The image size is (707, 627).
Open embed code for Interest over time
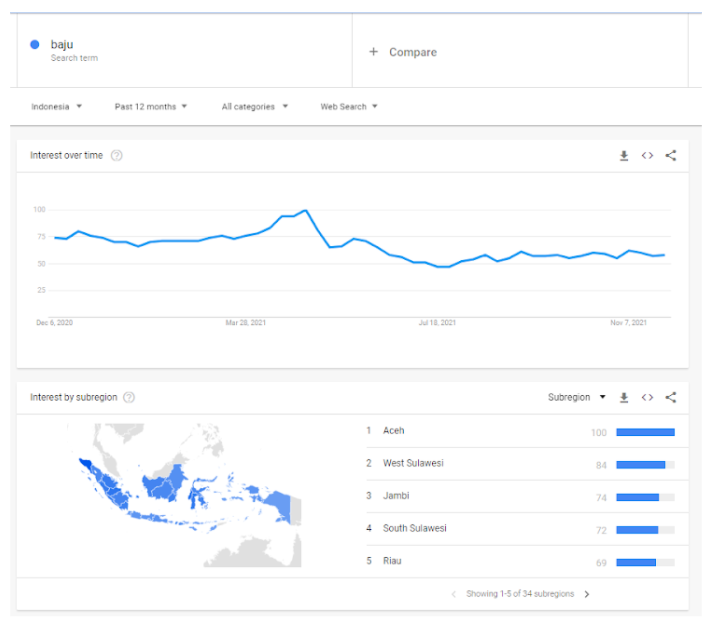pyautogui.click(x=647, y=156)
